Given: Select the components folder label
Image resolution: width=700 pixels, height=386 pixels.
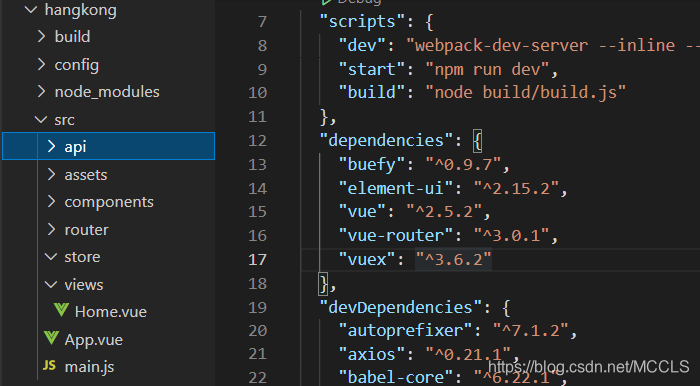Looking at the screenshot, I should [109, 202].
